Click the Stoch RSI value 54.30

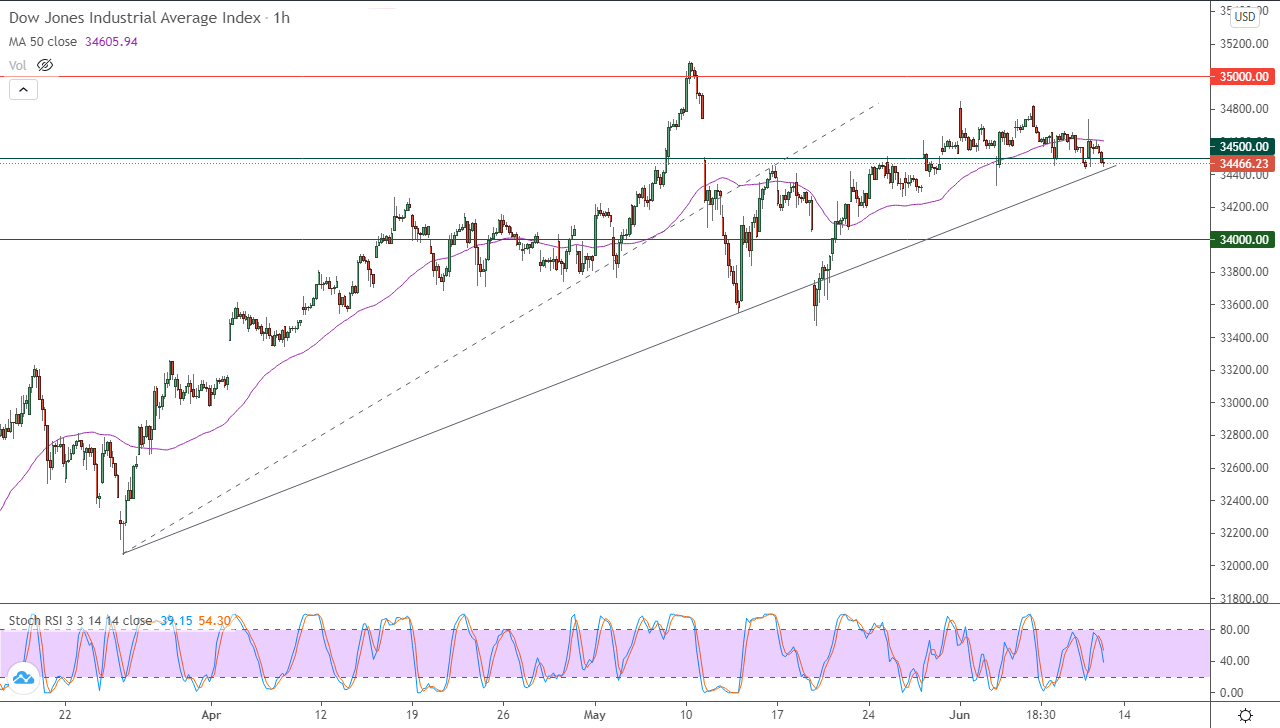pyautogui.click(x=215, y=620)
